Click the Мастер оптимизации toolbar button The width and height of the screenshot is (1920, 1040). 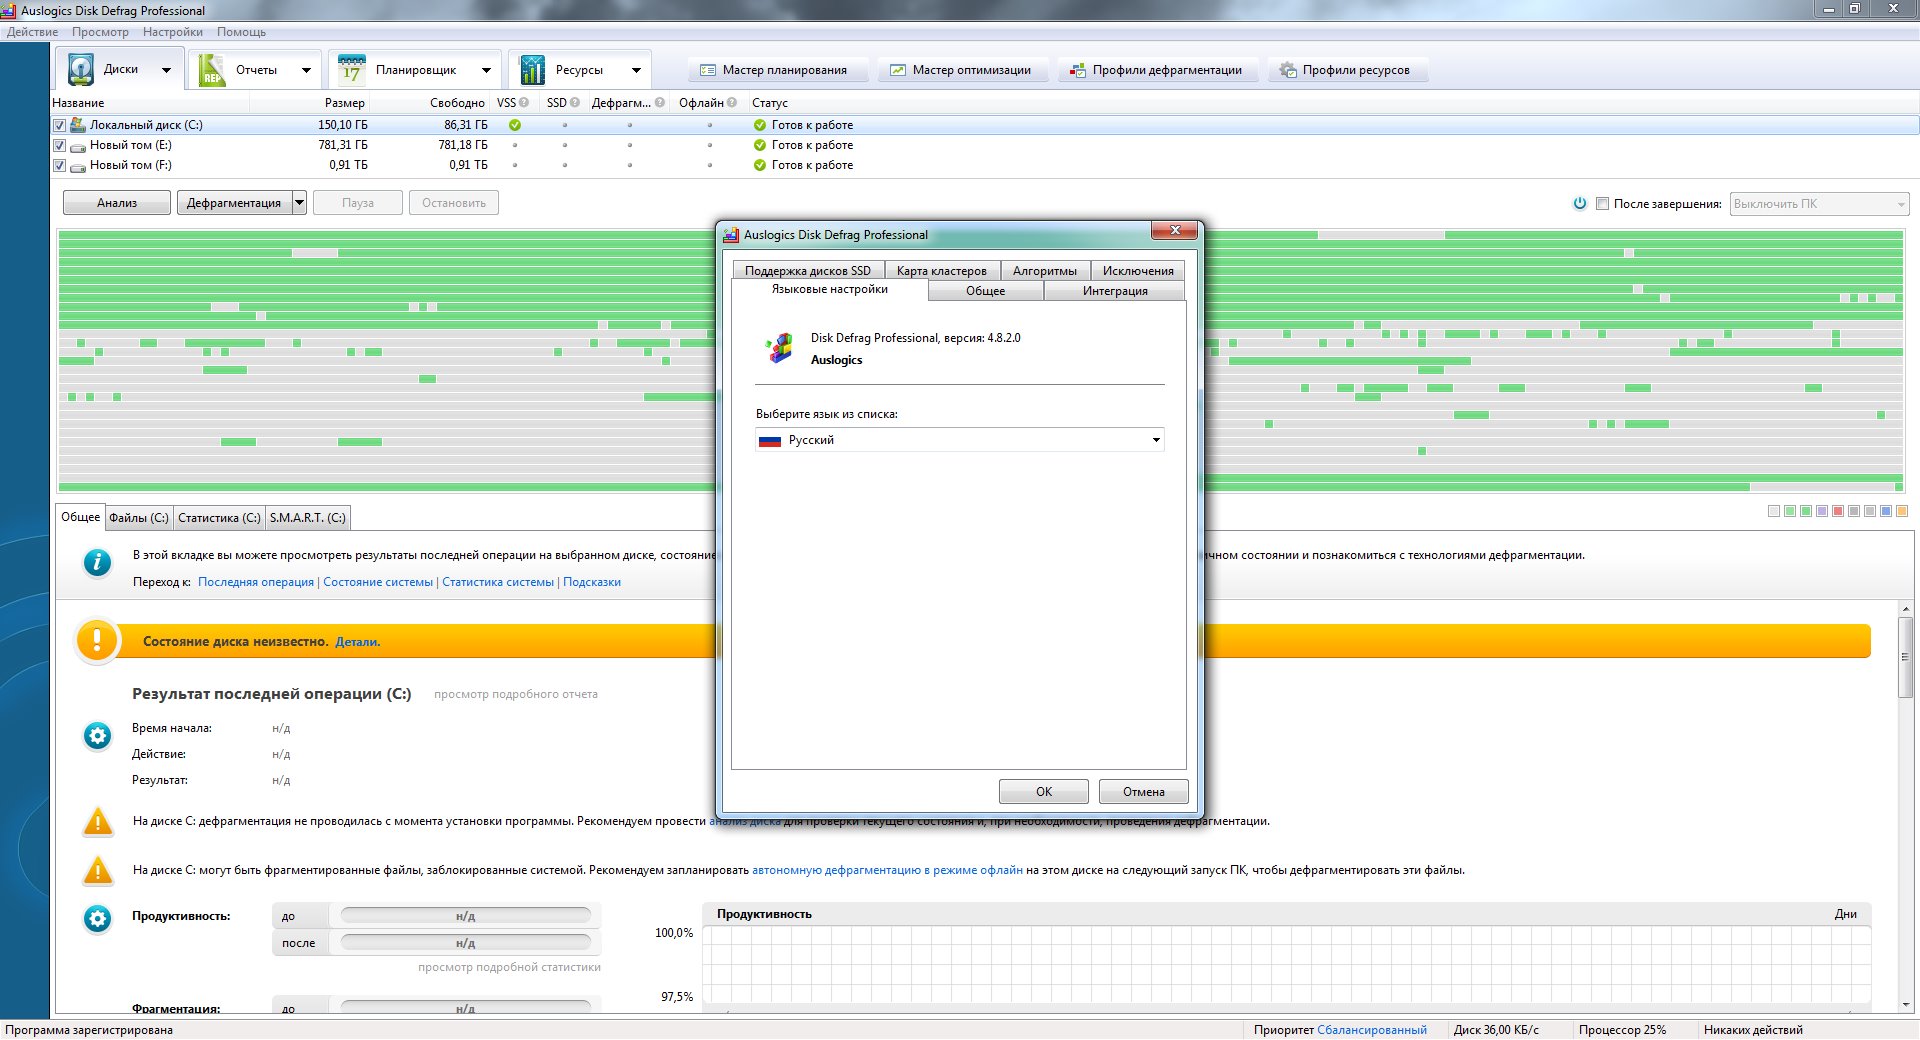pos(961,70)
